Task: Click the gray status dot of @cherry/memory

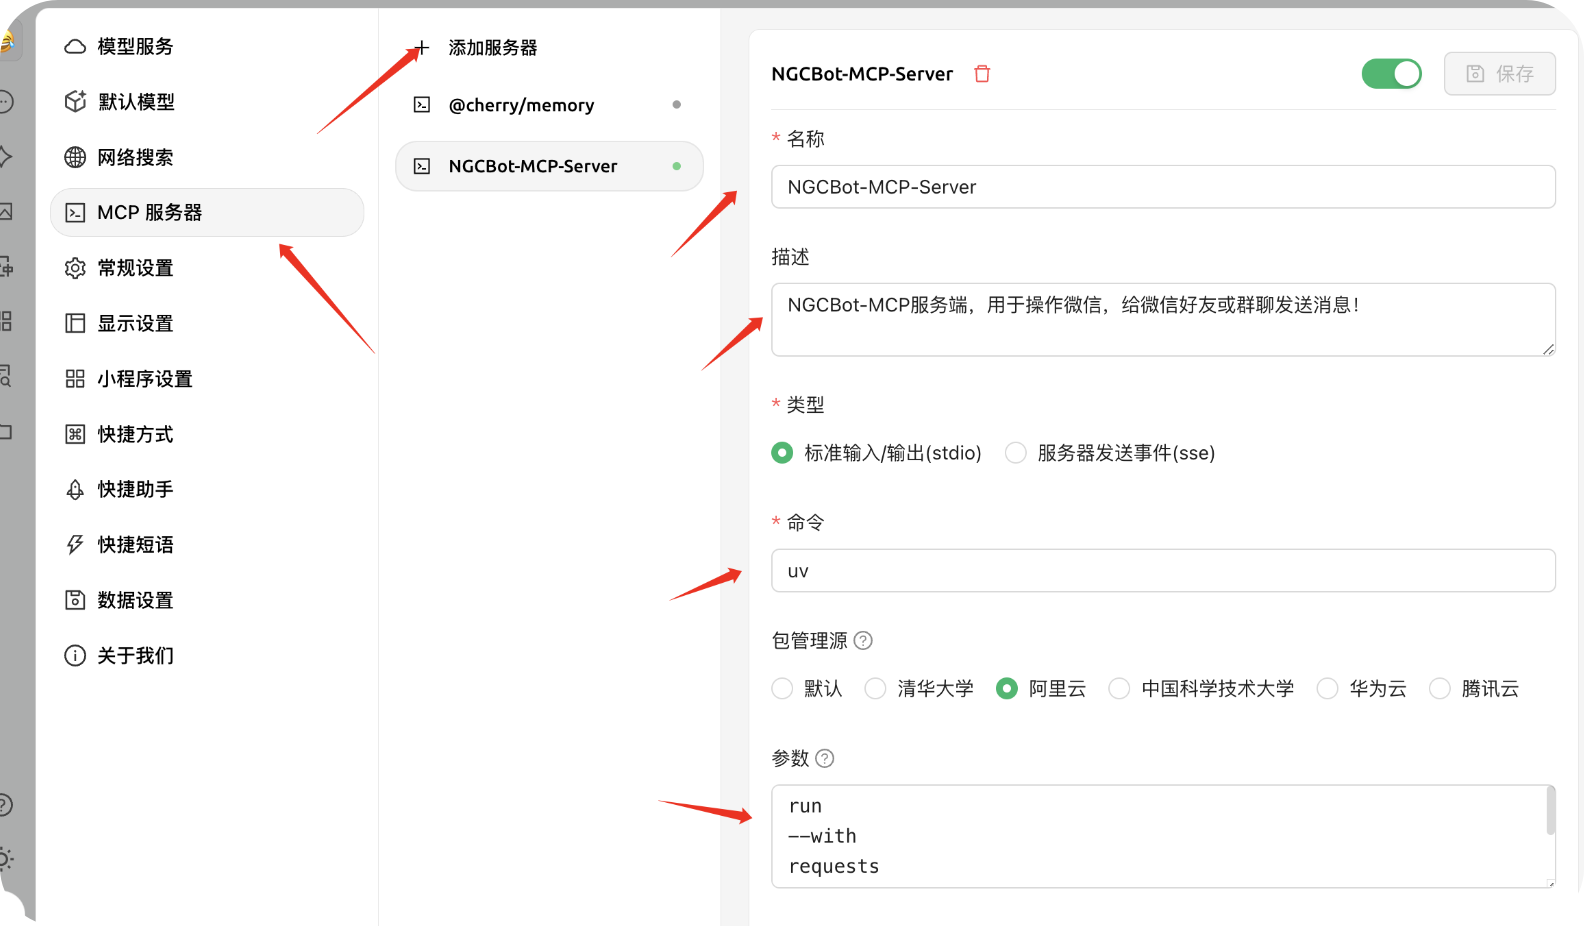Action: (x=677, y=104)
